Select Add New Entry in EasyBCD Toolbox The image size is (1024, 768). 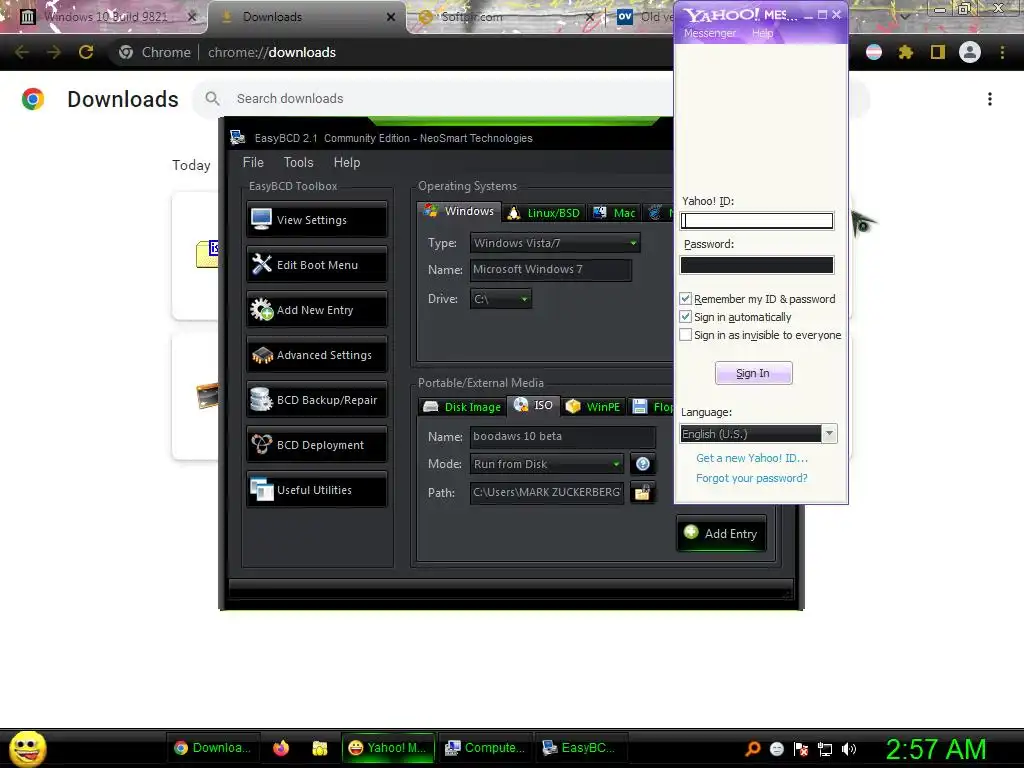coord(317,310)
